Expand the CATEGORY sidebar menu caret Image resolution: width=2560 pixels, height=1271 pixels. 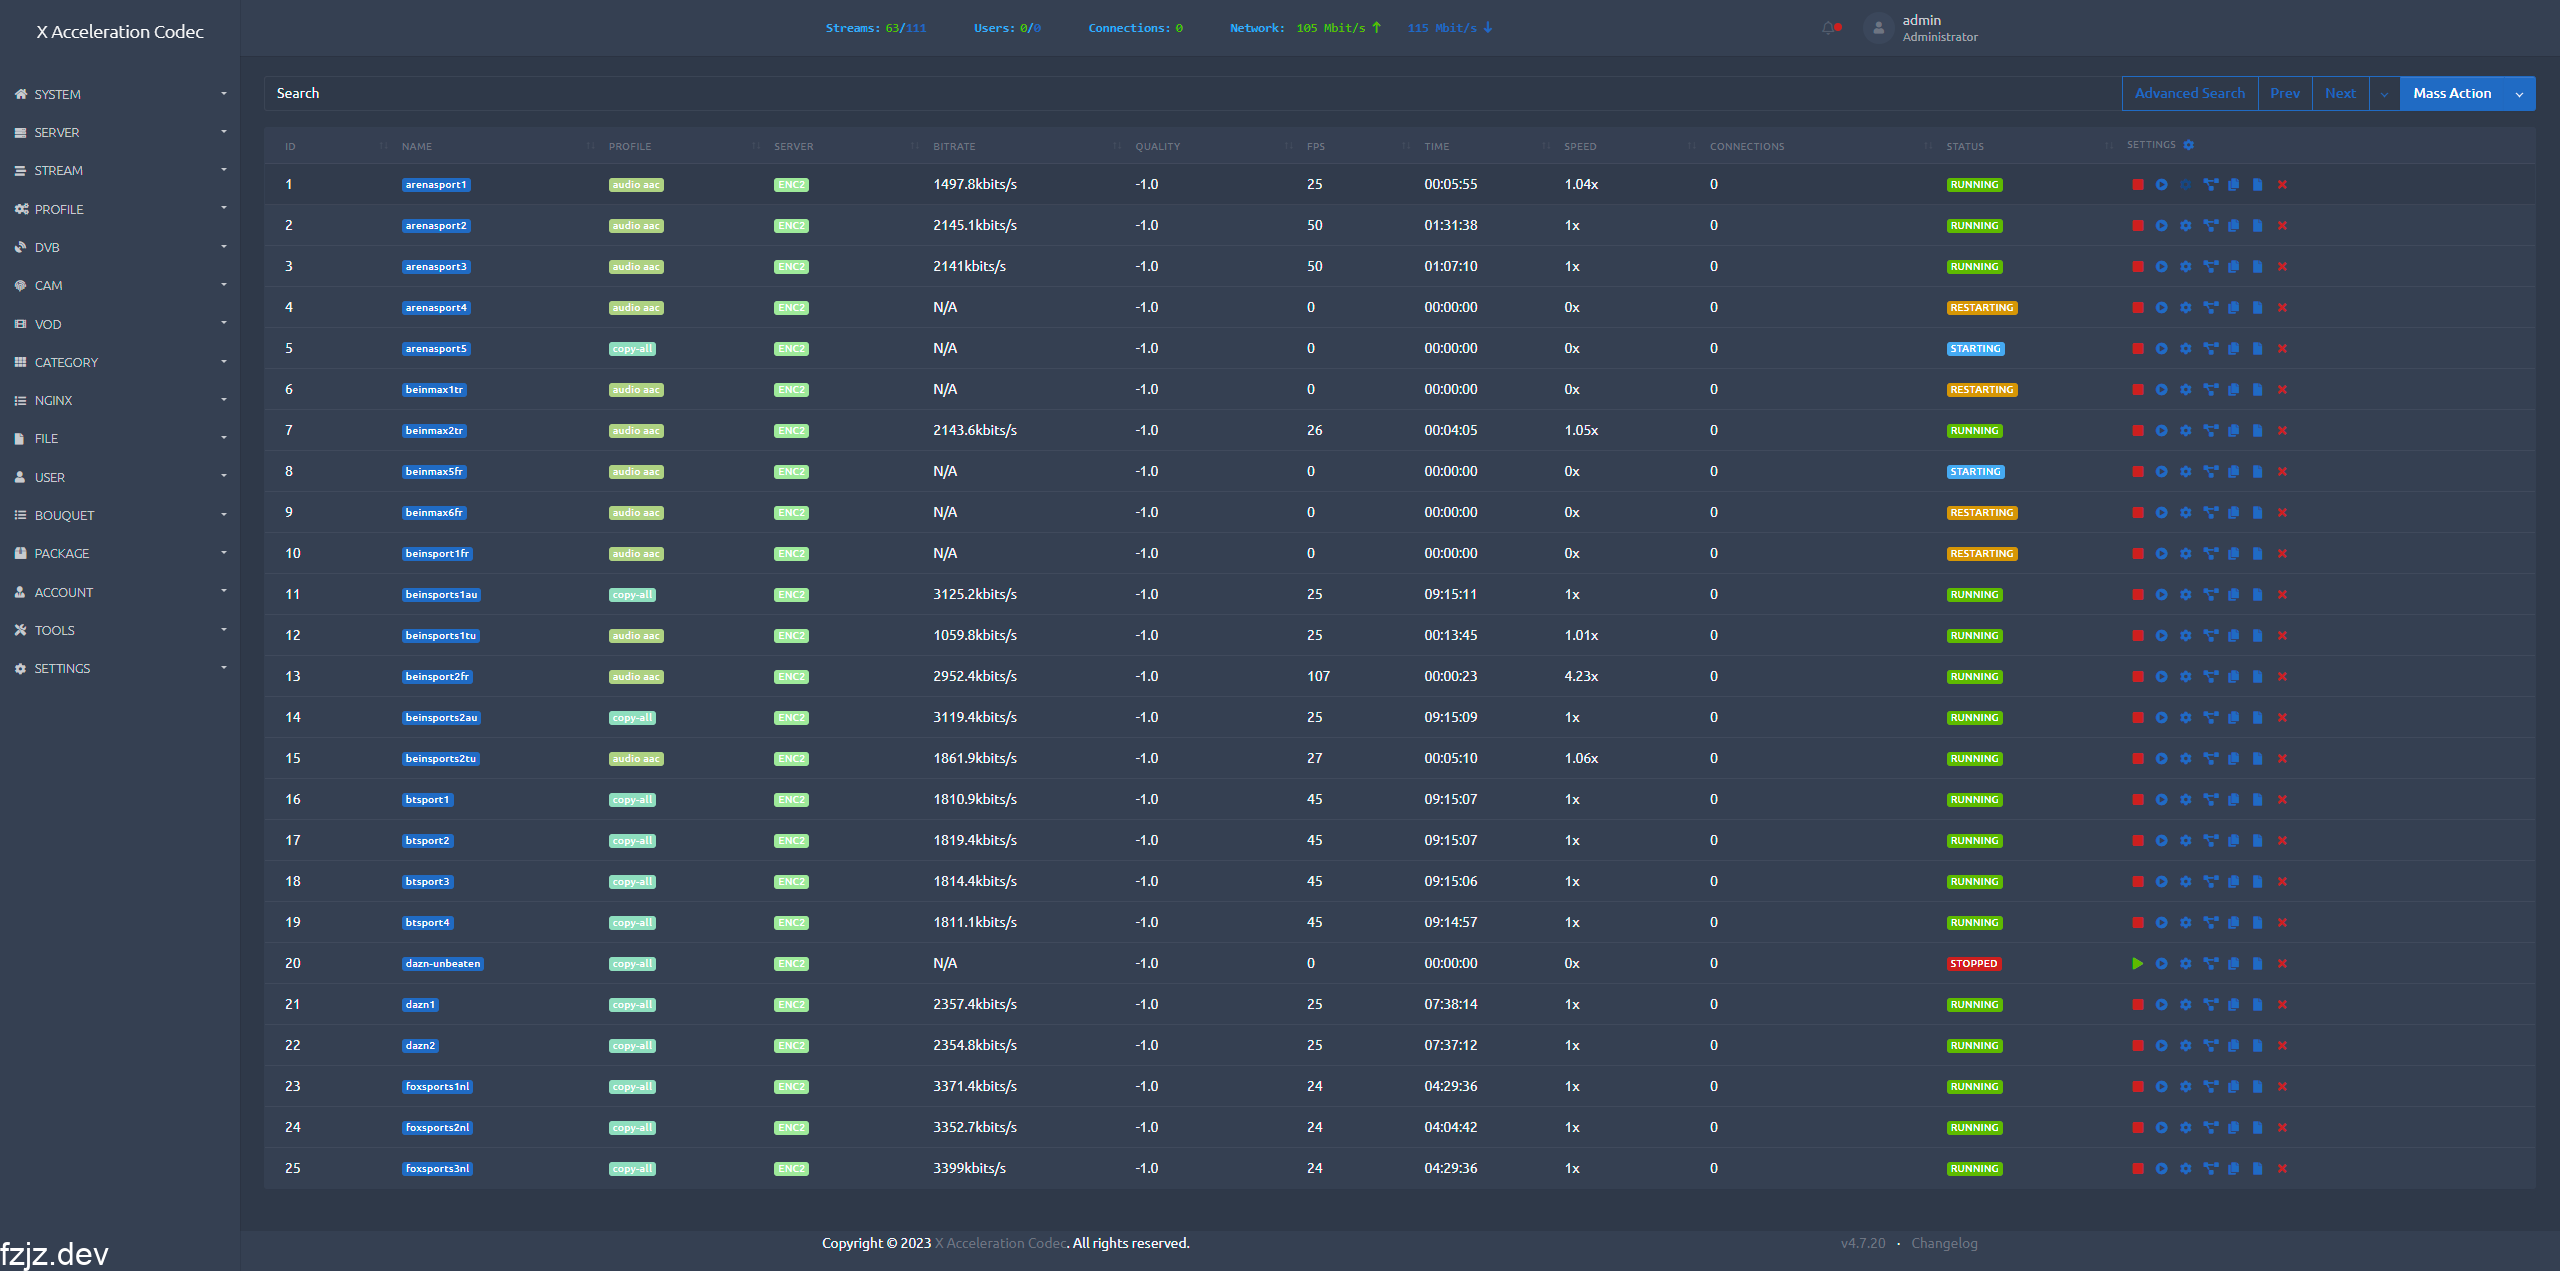point(224,361)
